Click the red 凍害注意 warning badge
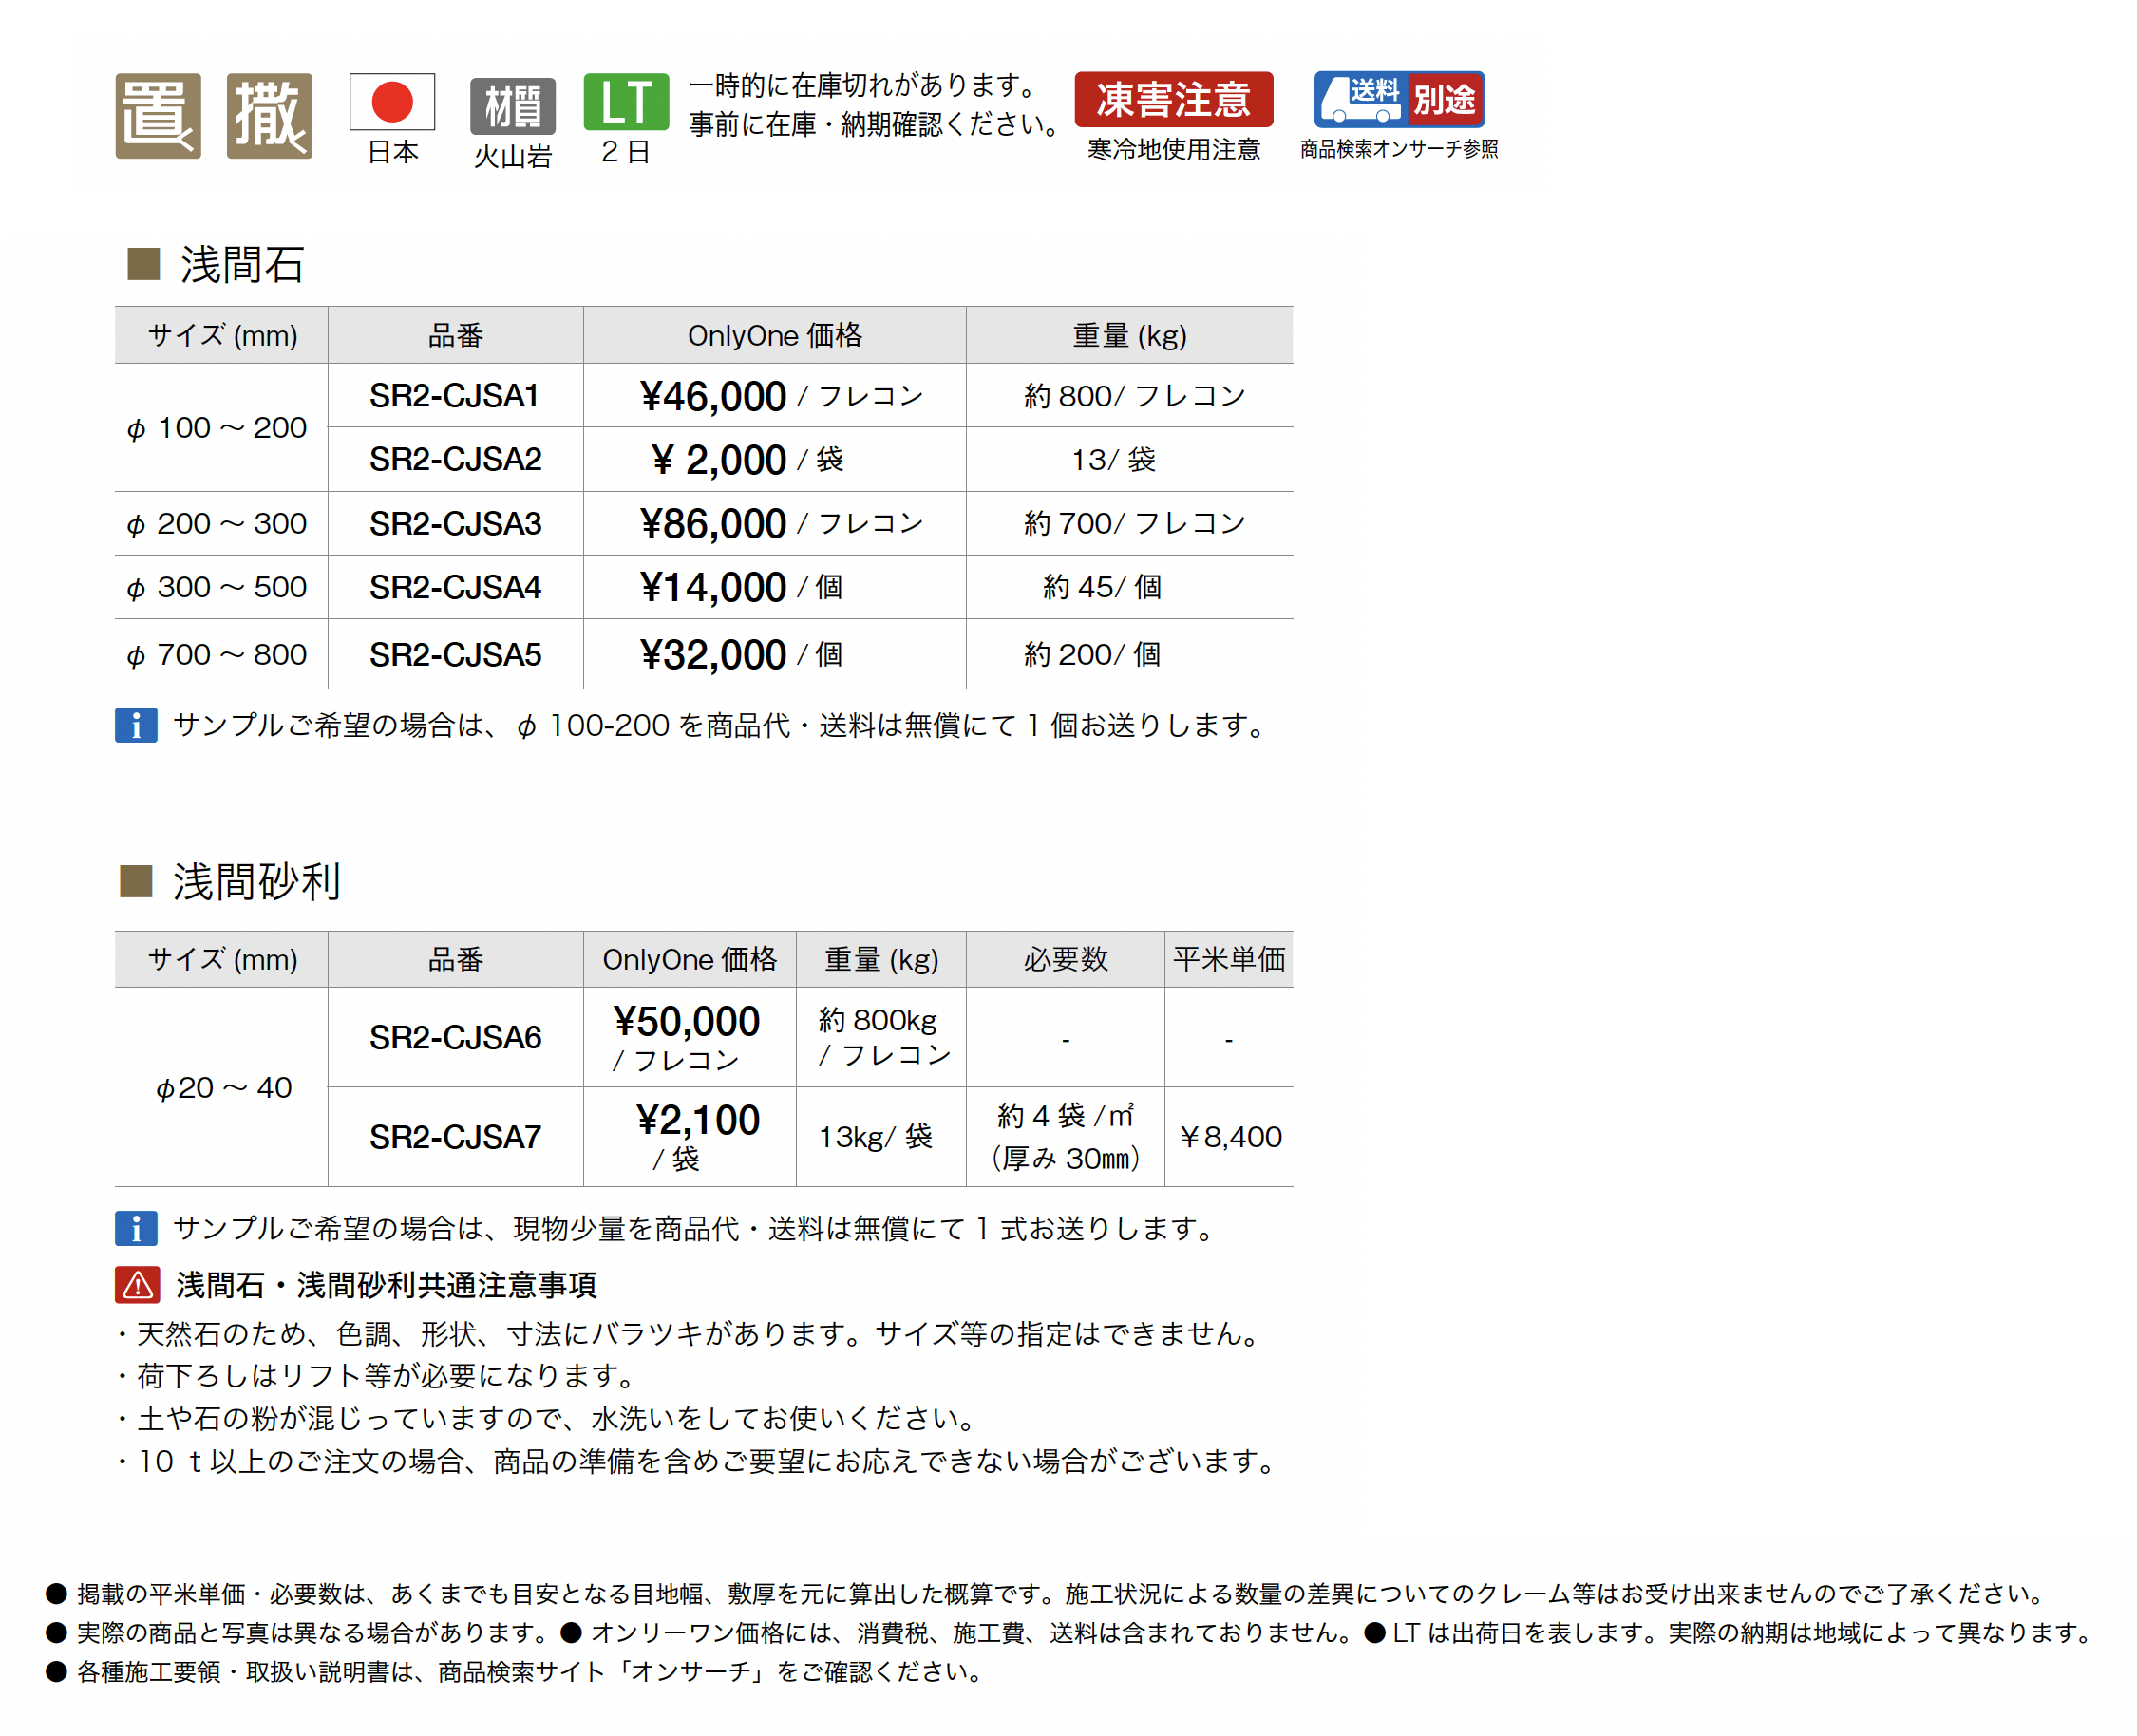The height and width of the screenshot is (1736, 2137). [x=1173, y=99]
